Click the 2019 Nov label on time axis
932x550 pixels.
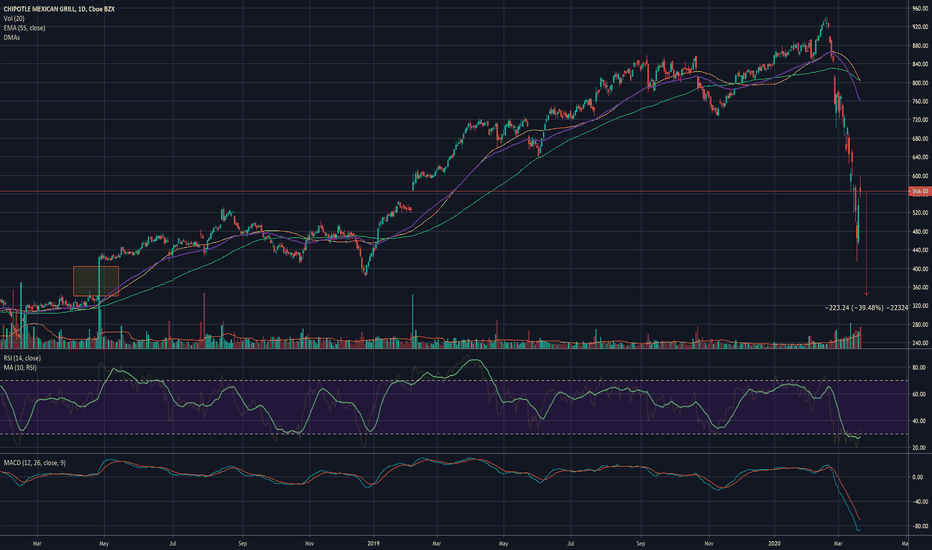tap(709, 543)
